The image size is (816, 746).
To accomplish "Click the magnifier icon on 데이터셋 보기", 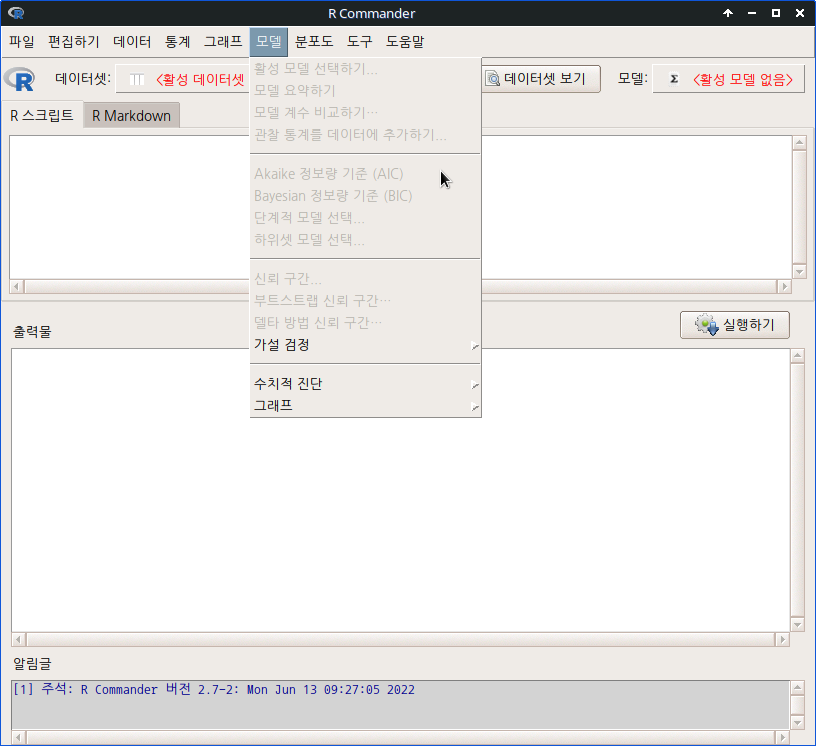I will (x=492, y=79).
